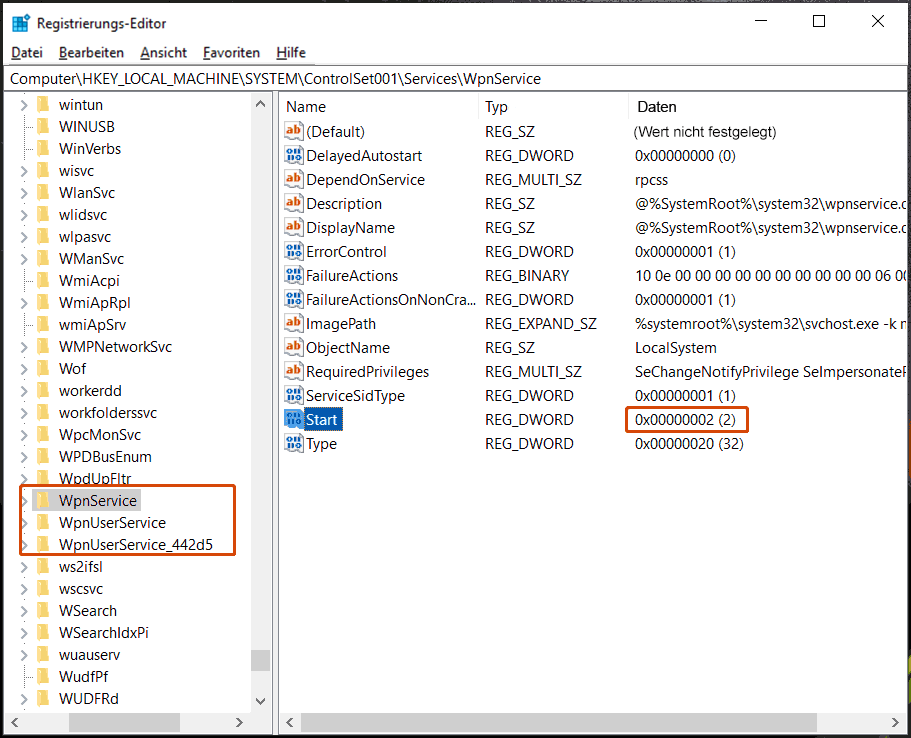The width and height of the screenshot is (911, 738).
Task: Click the DWORD icon beside ErrorControl
Action: 293,251
